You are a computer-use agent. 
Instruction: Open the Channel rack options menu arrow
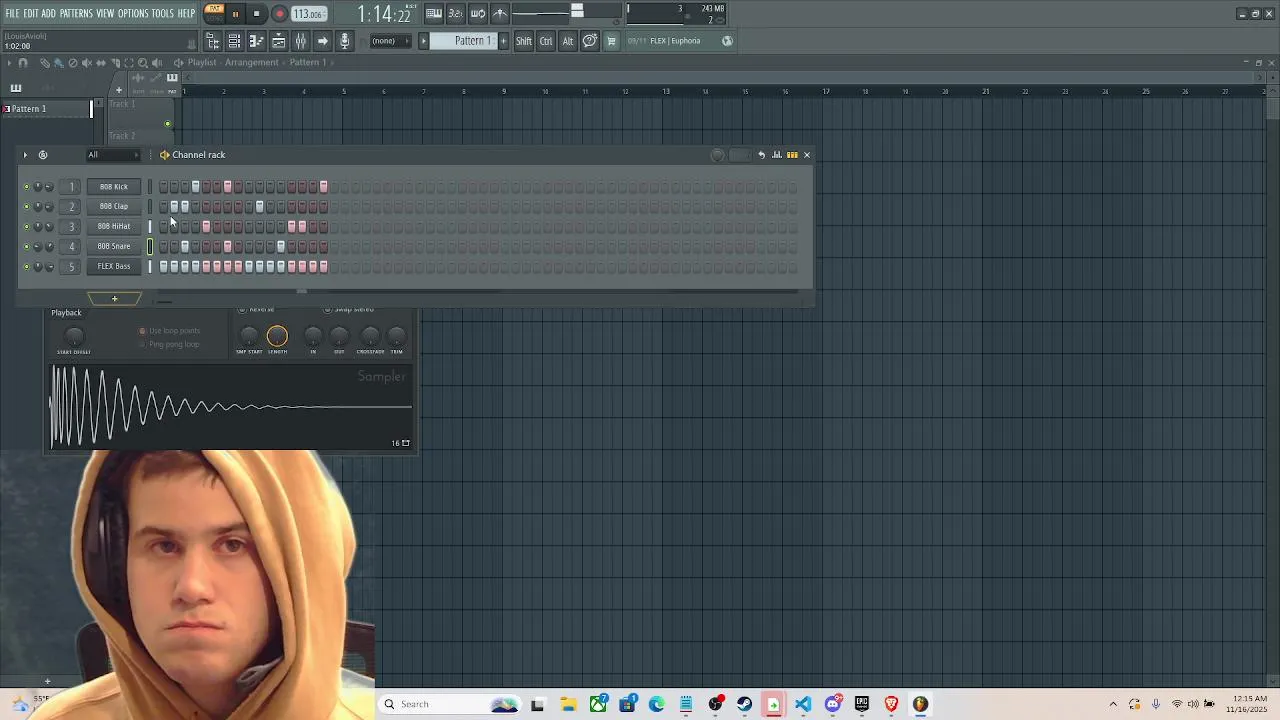[25, 155]
